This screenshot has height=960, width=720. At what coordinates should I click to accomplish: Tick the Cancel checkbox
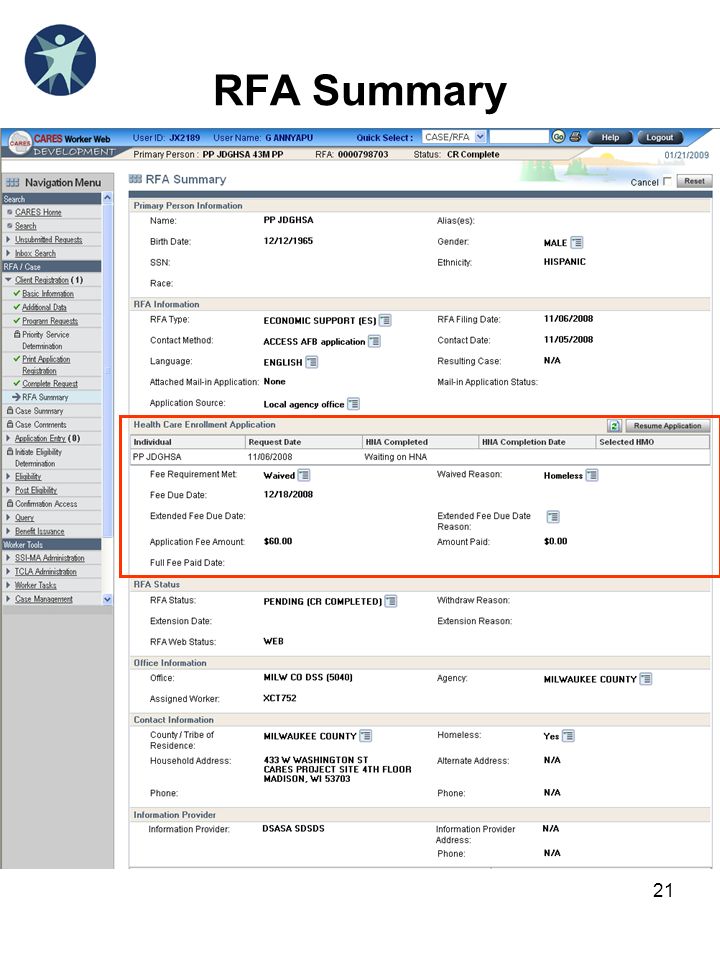pos(667,181)
